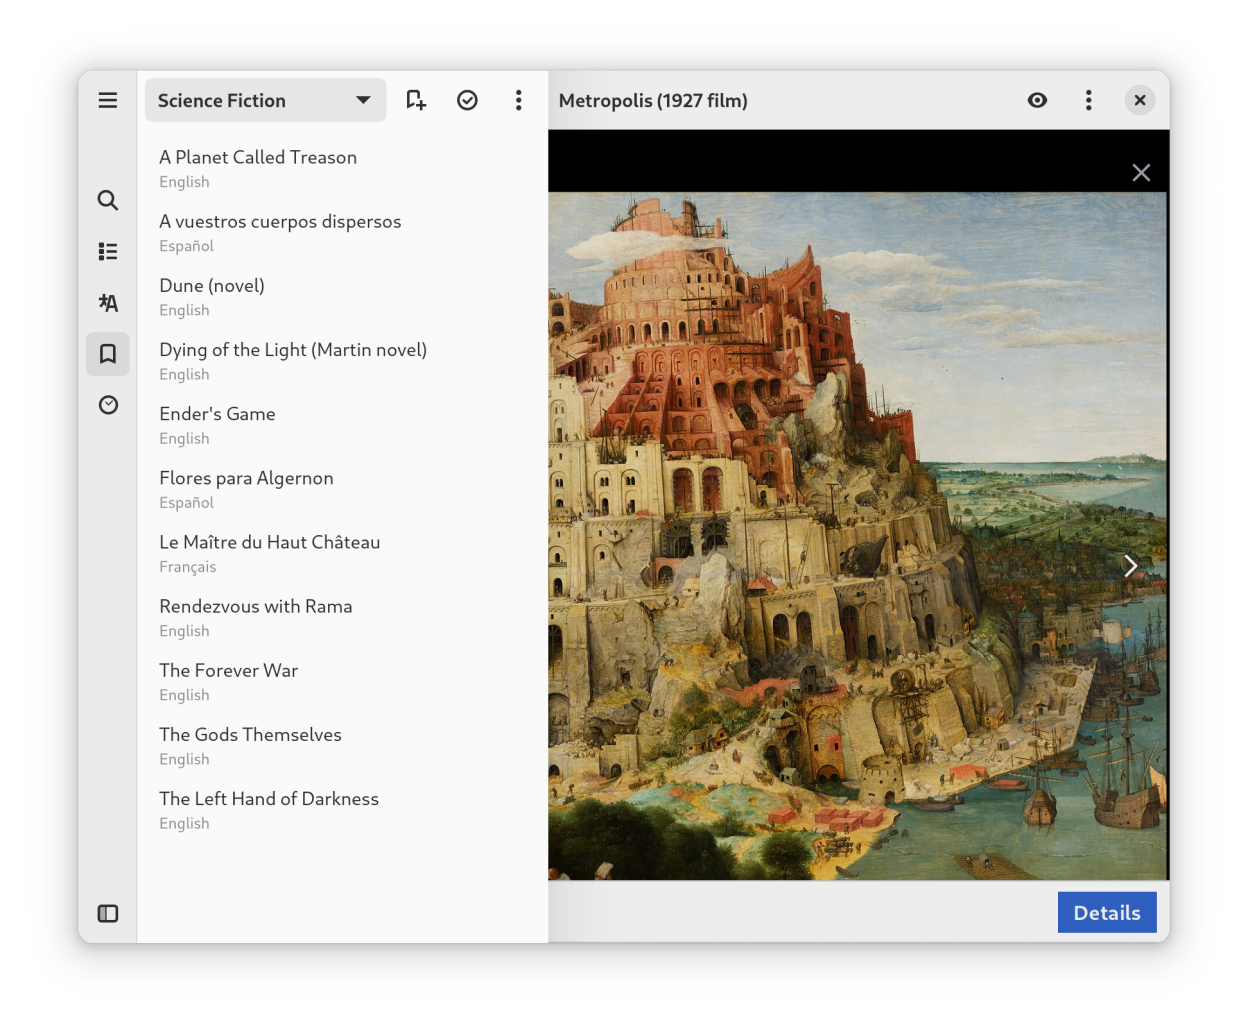The height and width of the screenshot is (1029, 1248).
Task: Open the hamburger main menu
Action: point(108,100)
